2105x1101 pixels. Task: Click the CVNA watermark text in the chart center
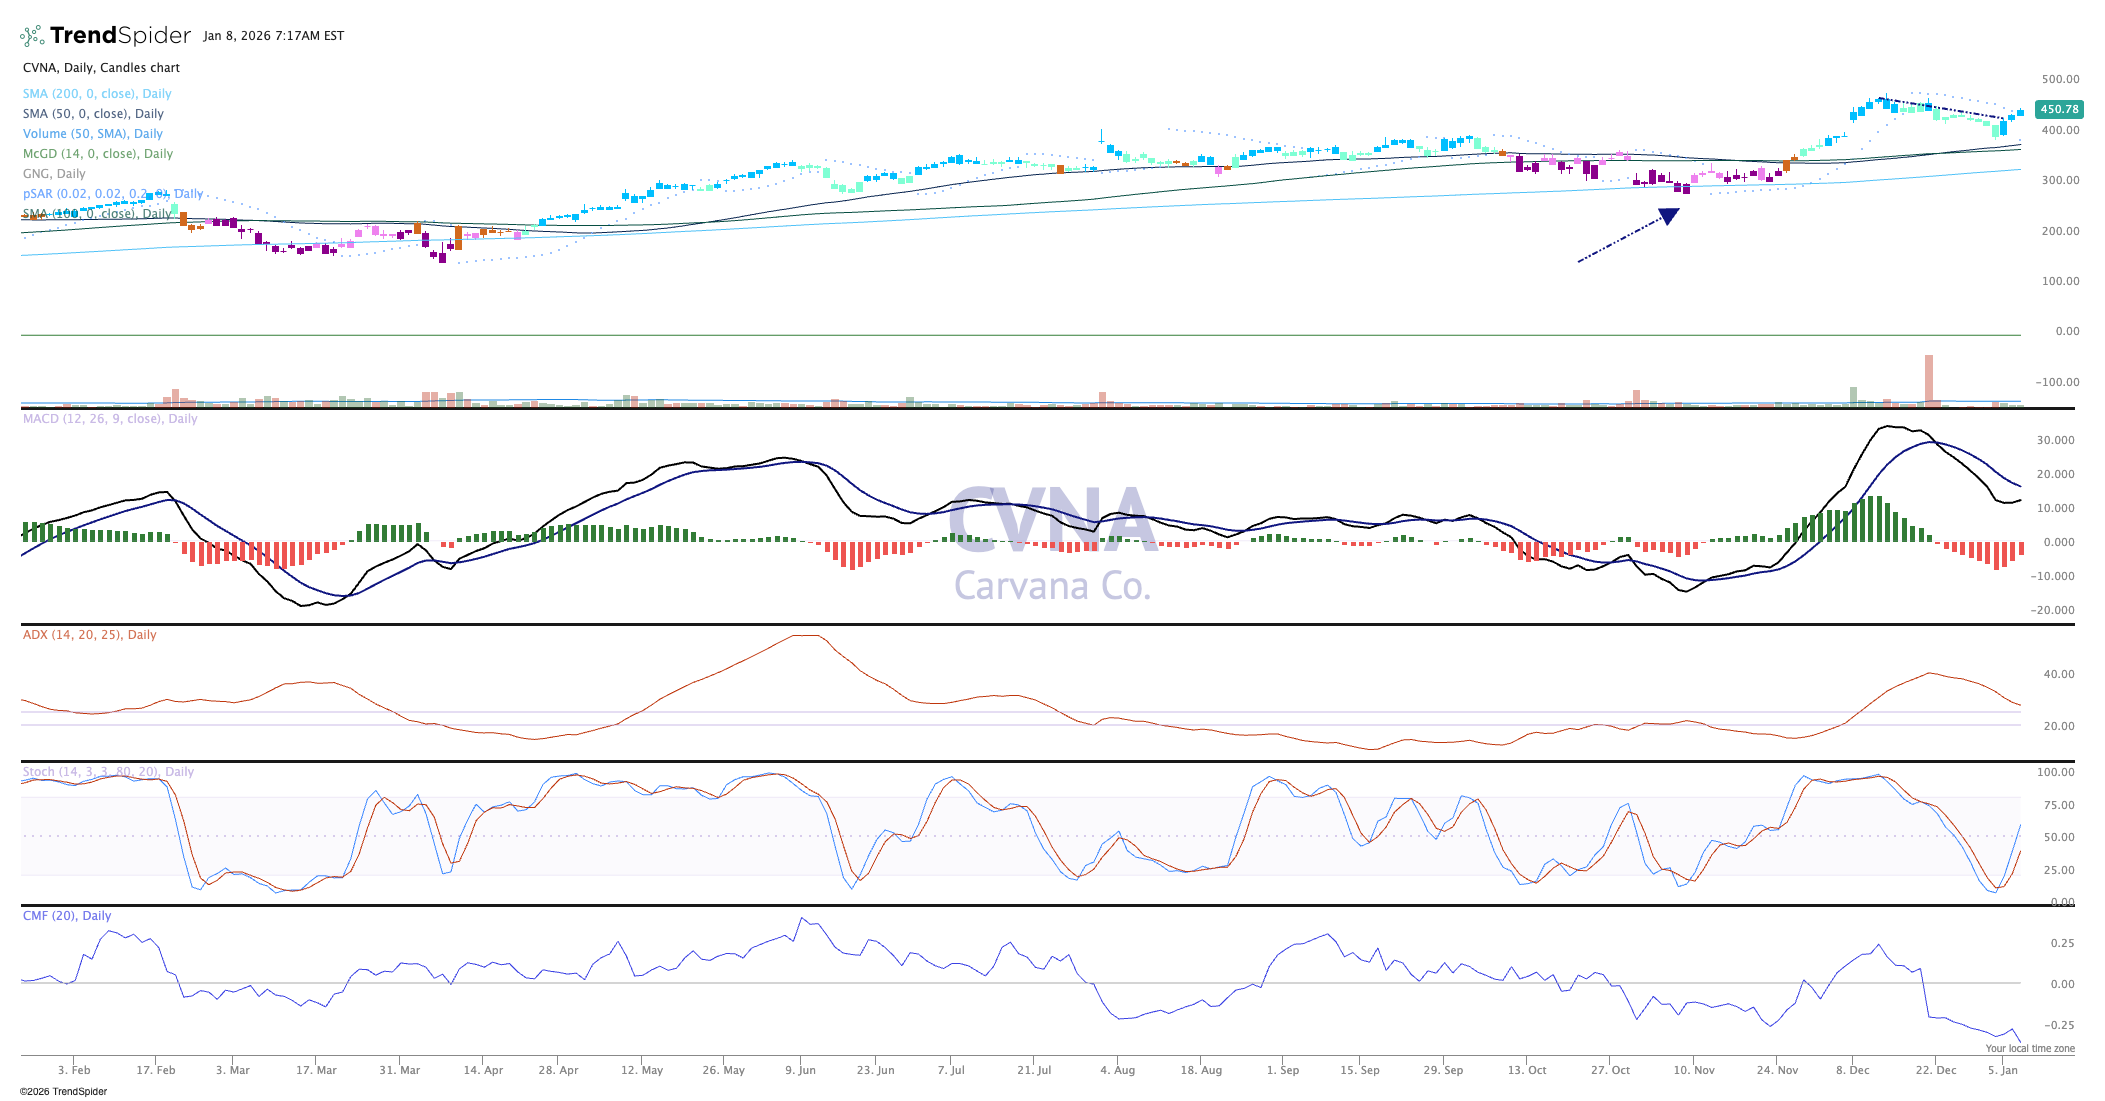(x=1052, y=520)
